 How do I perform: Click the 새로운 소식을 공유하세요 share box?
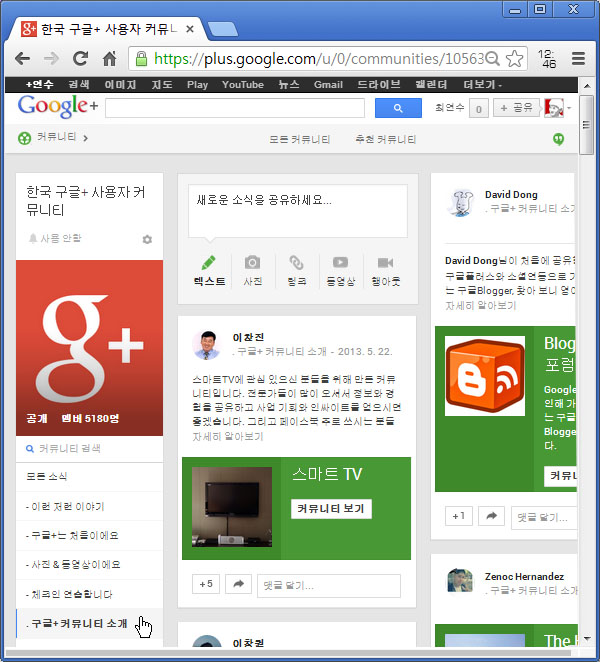tap(298, 211)
